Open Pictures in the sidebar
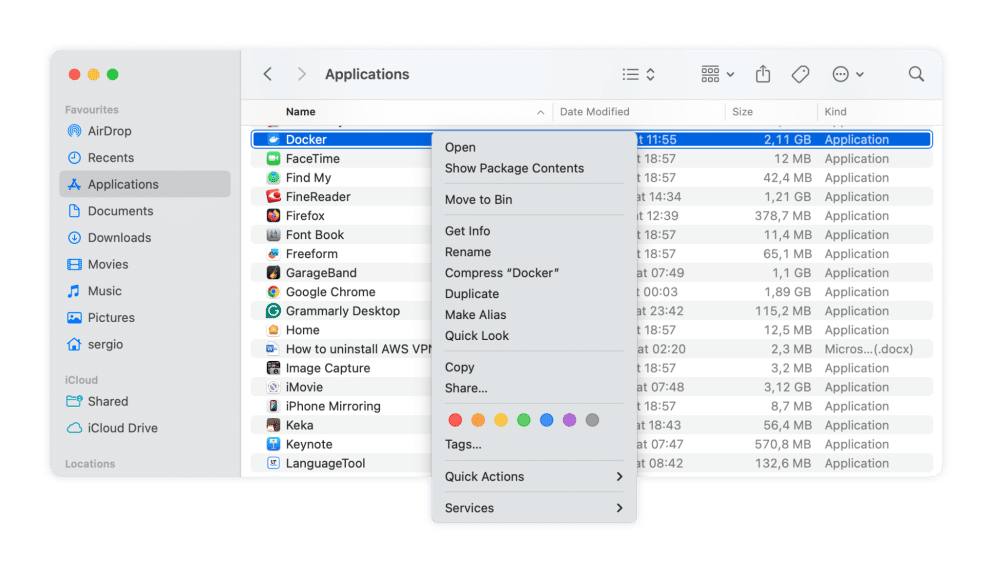993x573 pixels. (144, 317)
